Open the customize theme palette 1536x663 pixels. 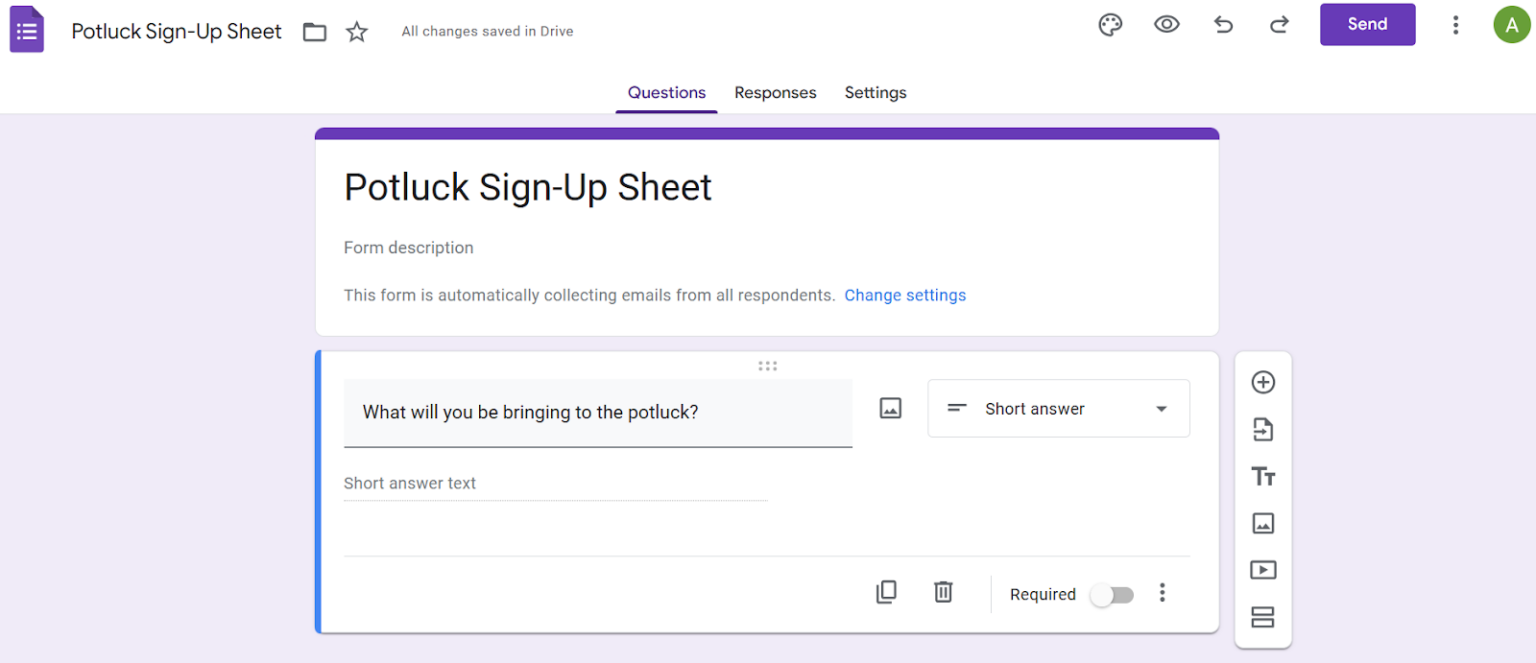tap(1110, 25)
